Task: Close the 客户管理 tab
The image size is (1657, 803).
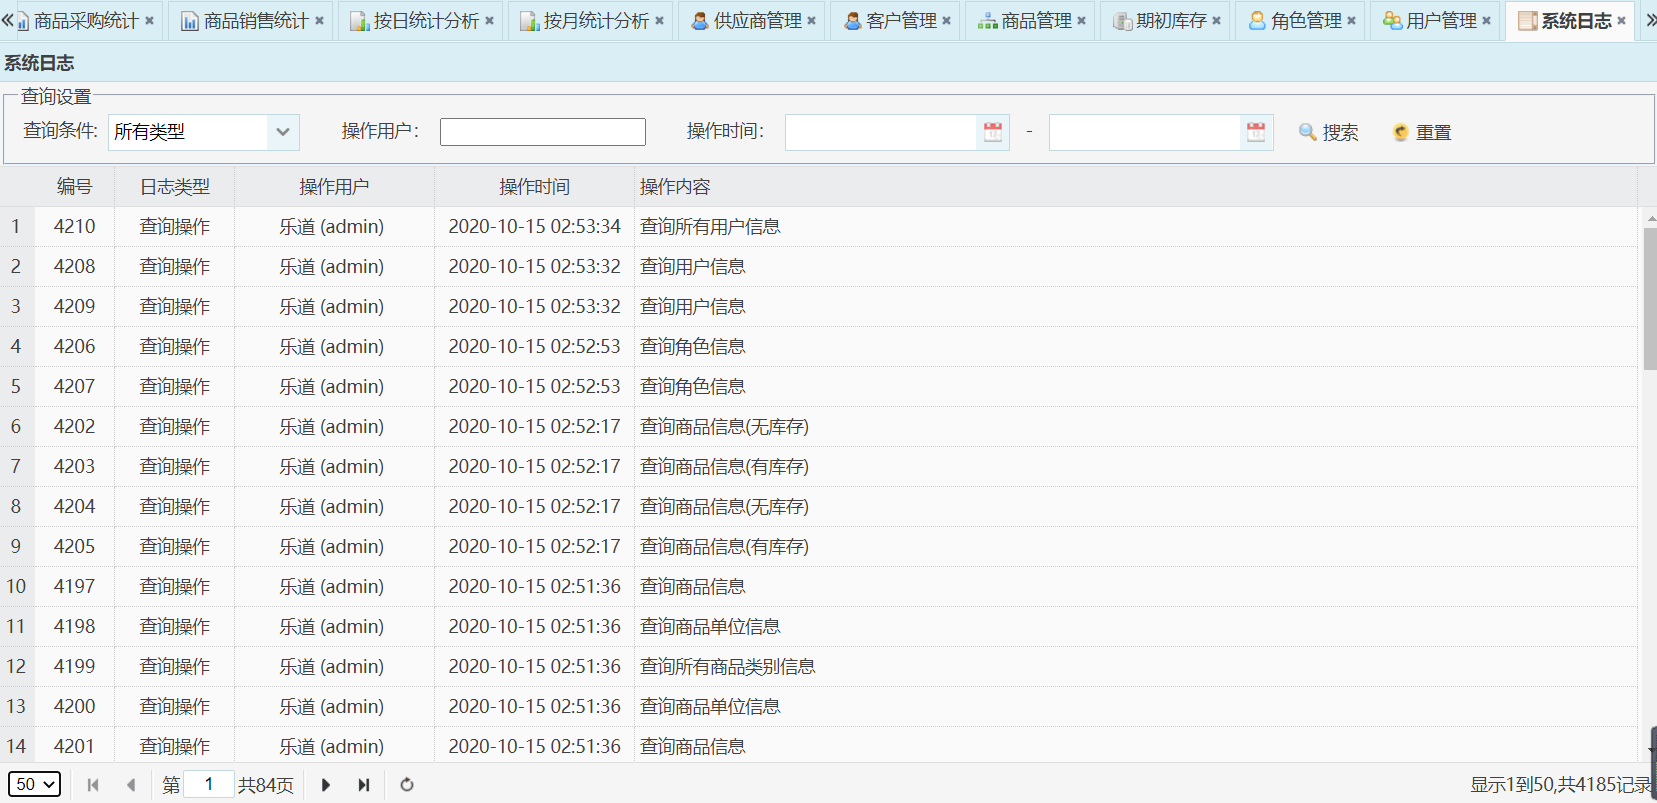Action: (x=946, y=20)
